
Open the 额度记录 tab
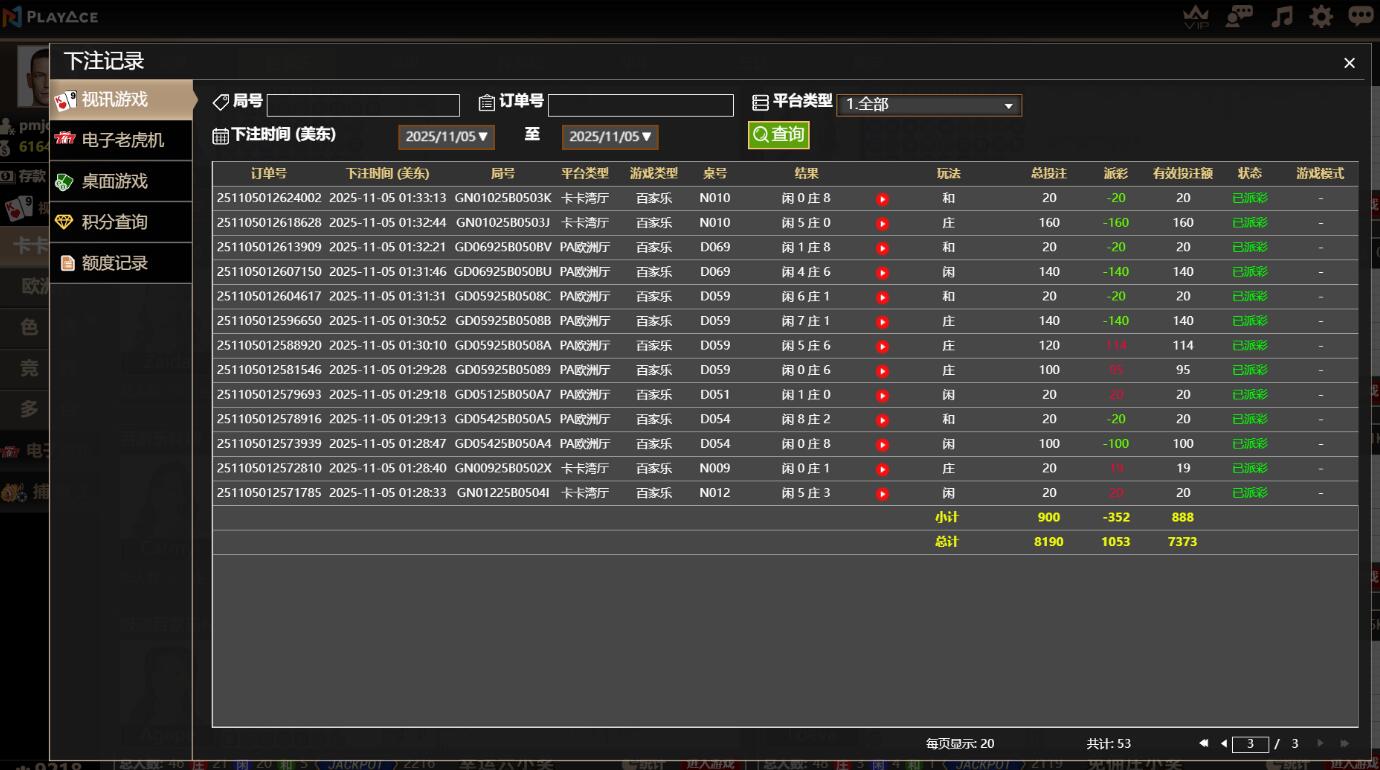(114, 263)
